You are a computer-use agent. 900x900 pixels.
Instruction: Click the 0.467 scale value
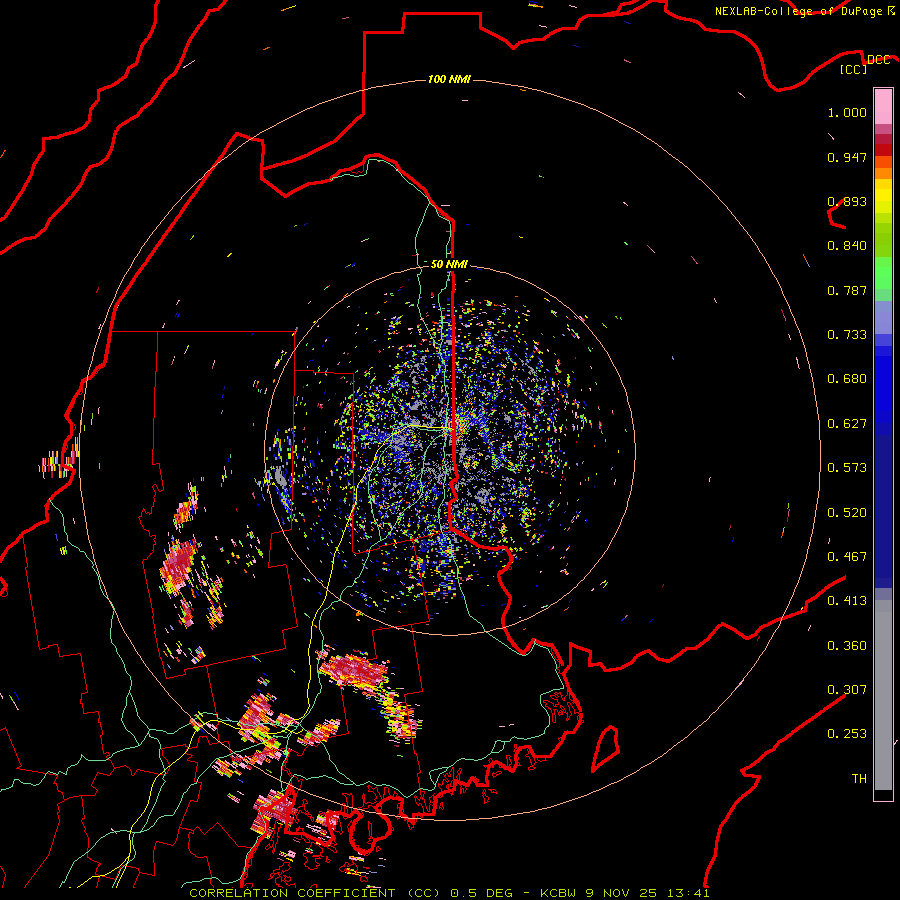pyautogui.click(x=847, y=557)
